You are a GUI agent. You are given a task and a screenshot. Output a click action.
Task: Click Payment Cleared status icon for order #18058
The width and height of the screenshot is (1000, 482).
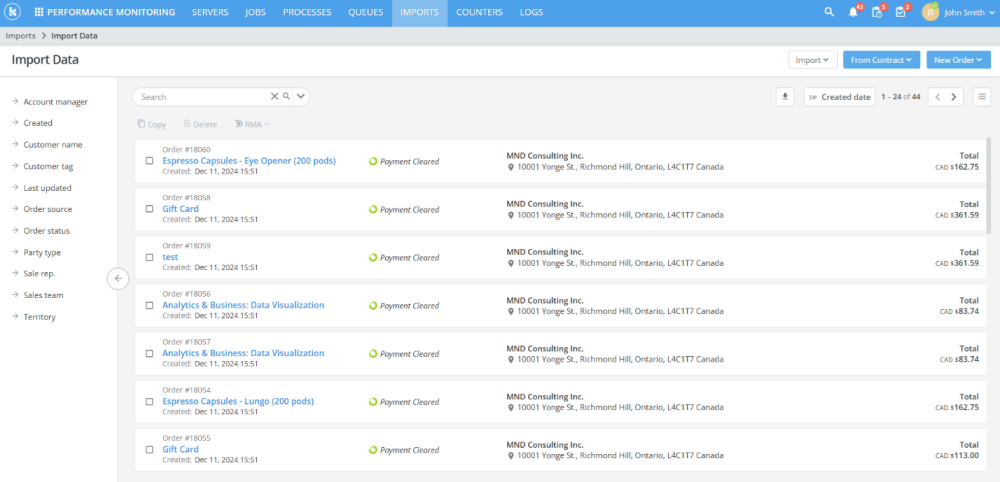click(x=373, y=209)
